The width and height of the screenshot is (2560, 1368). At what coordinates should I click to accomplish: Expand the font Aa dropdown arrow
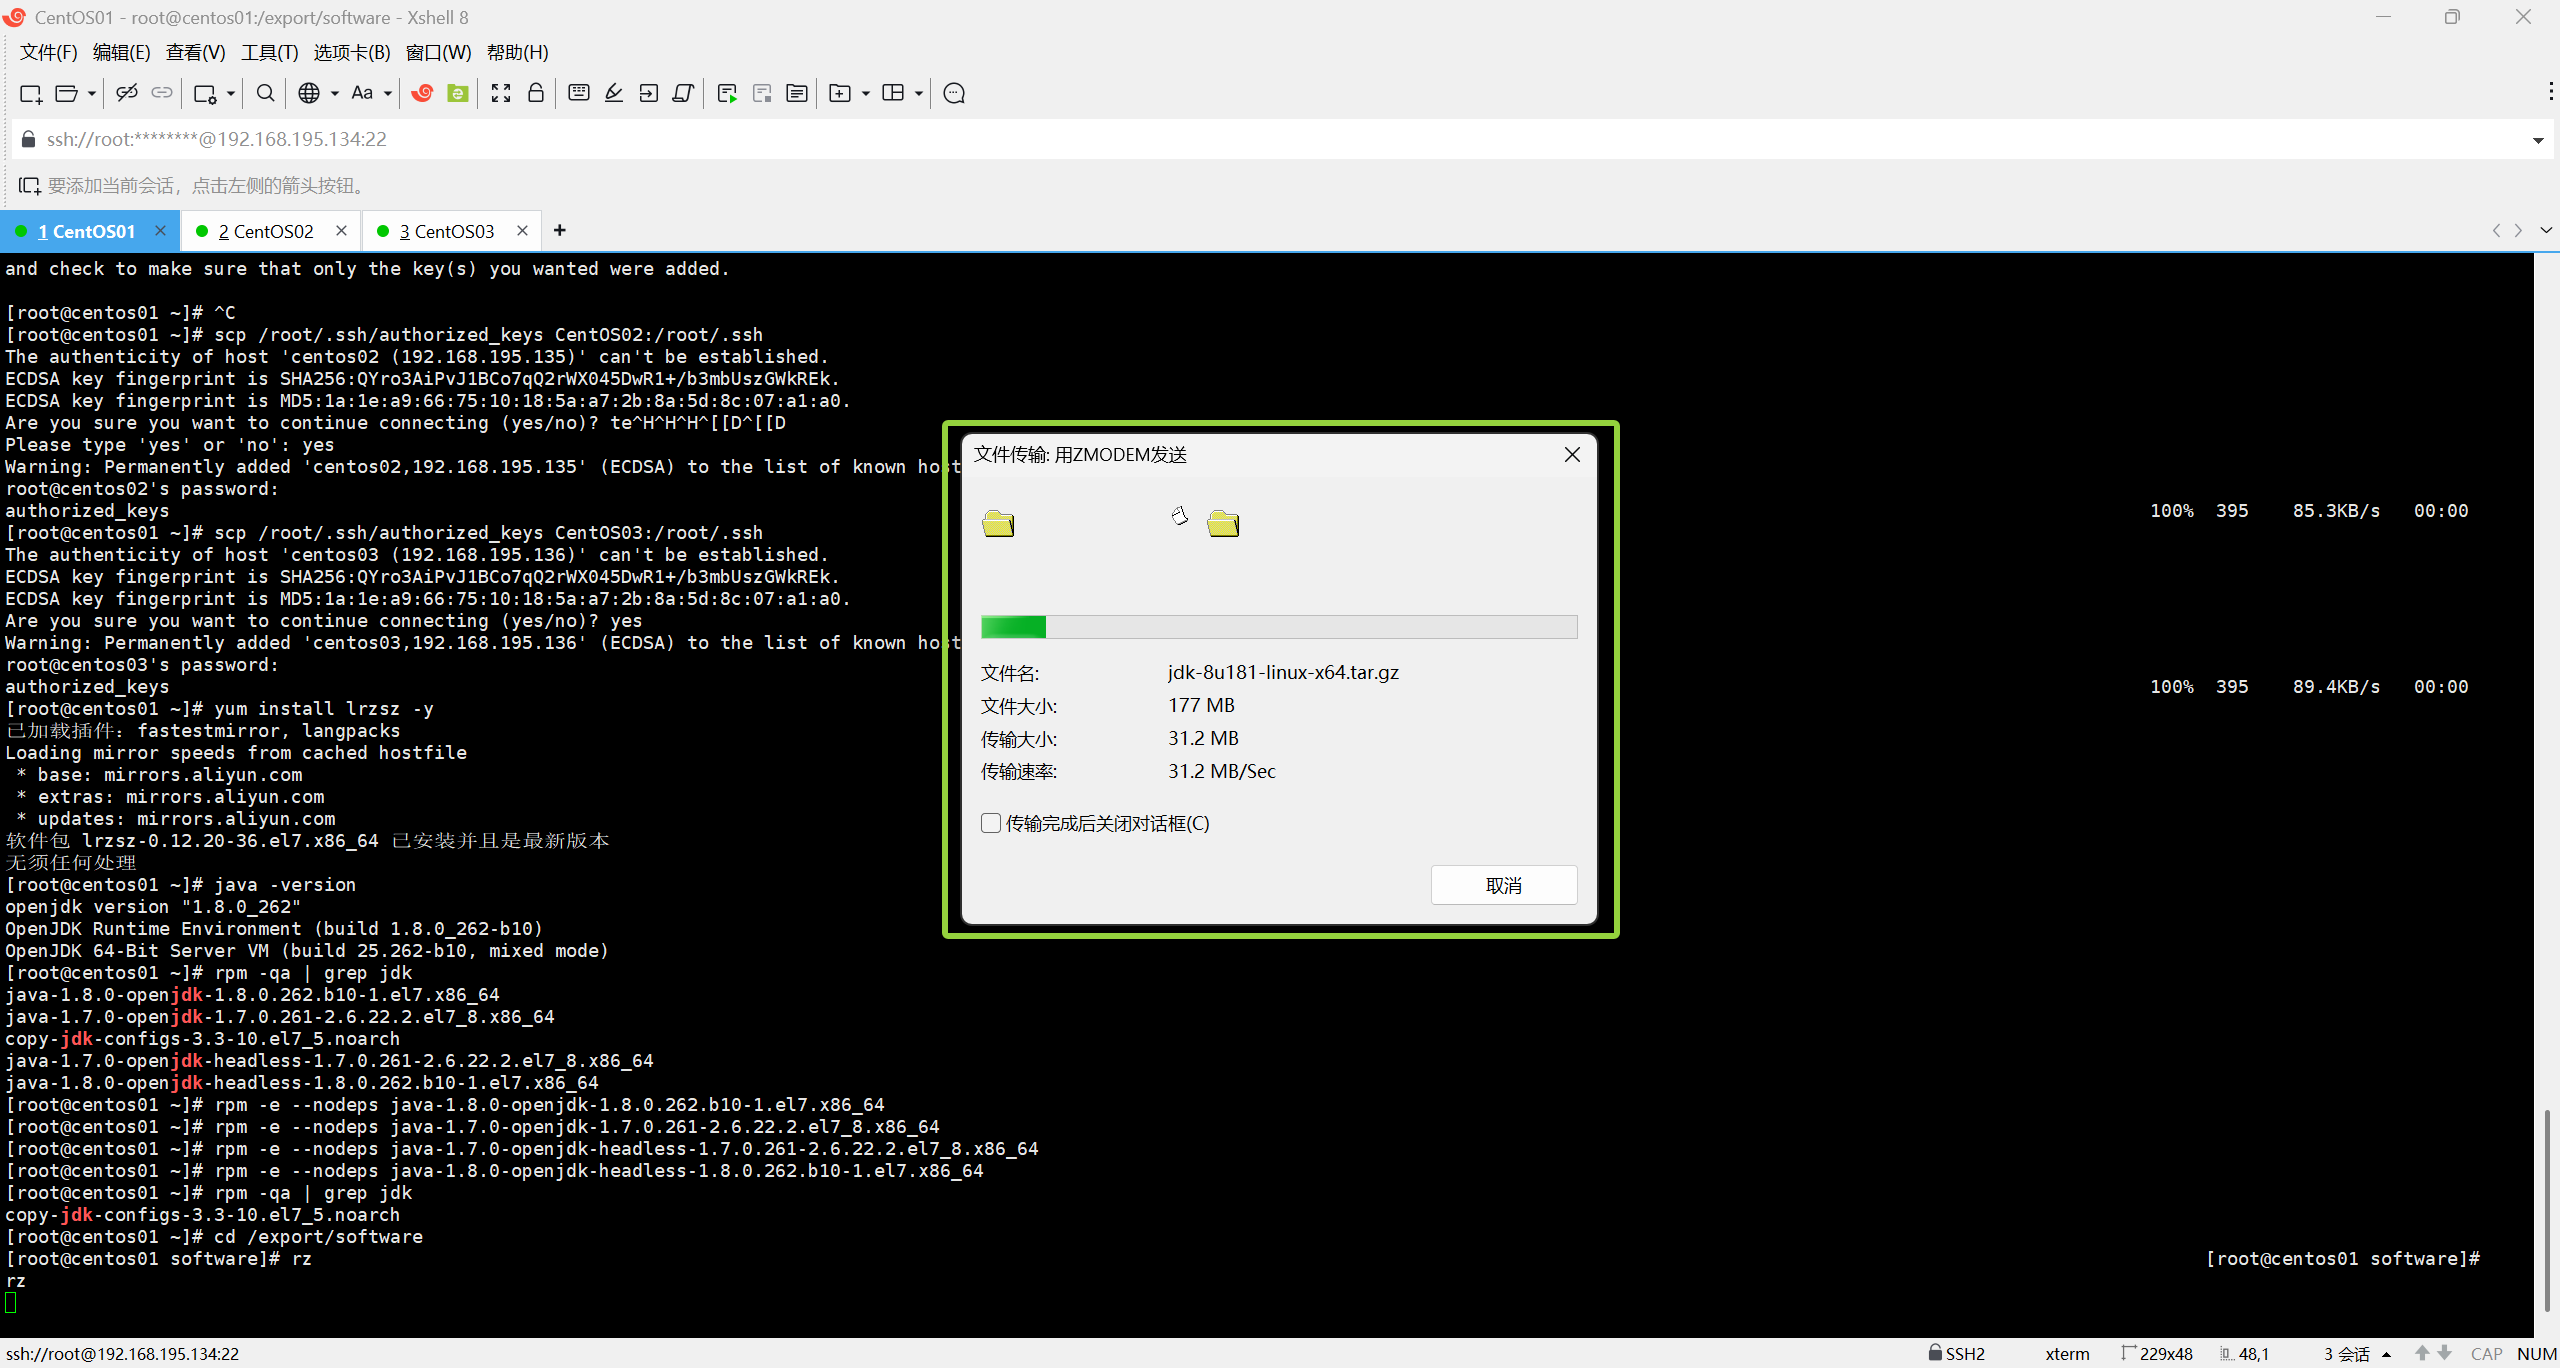click(x=388, y=93)
